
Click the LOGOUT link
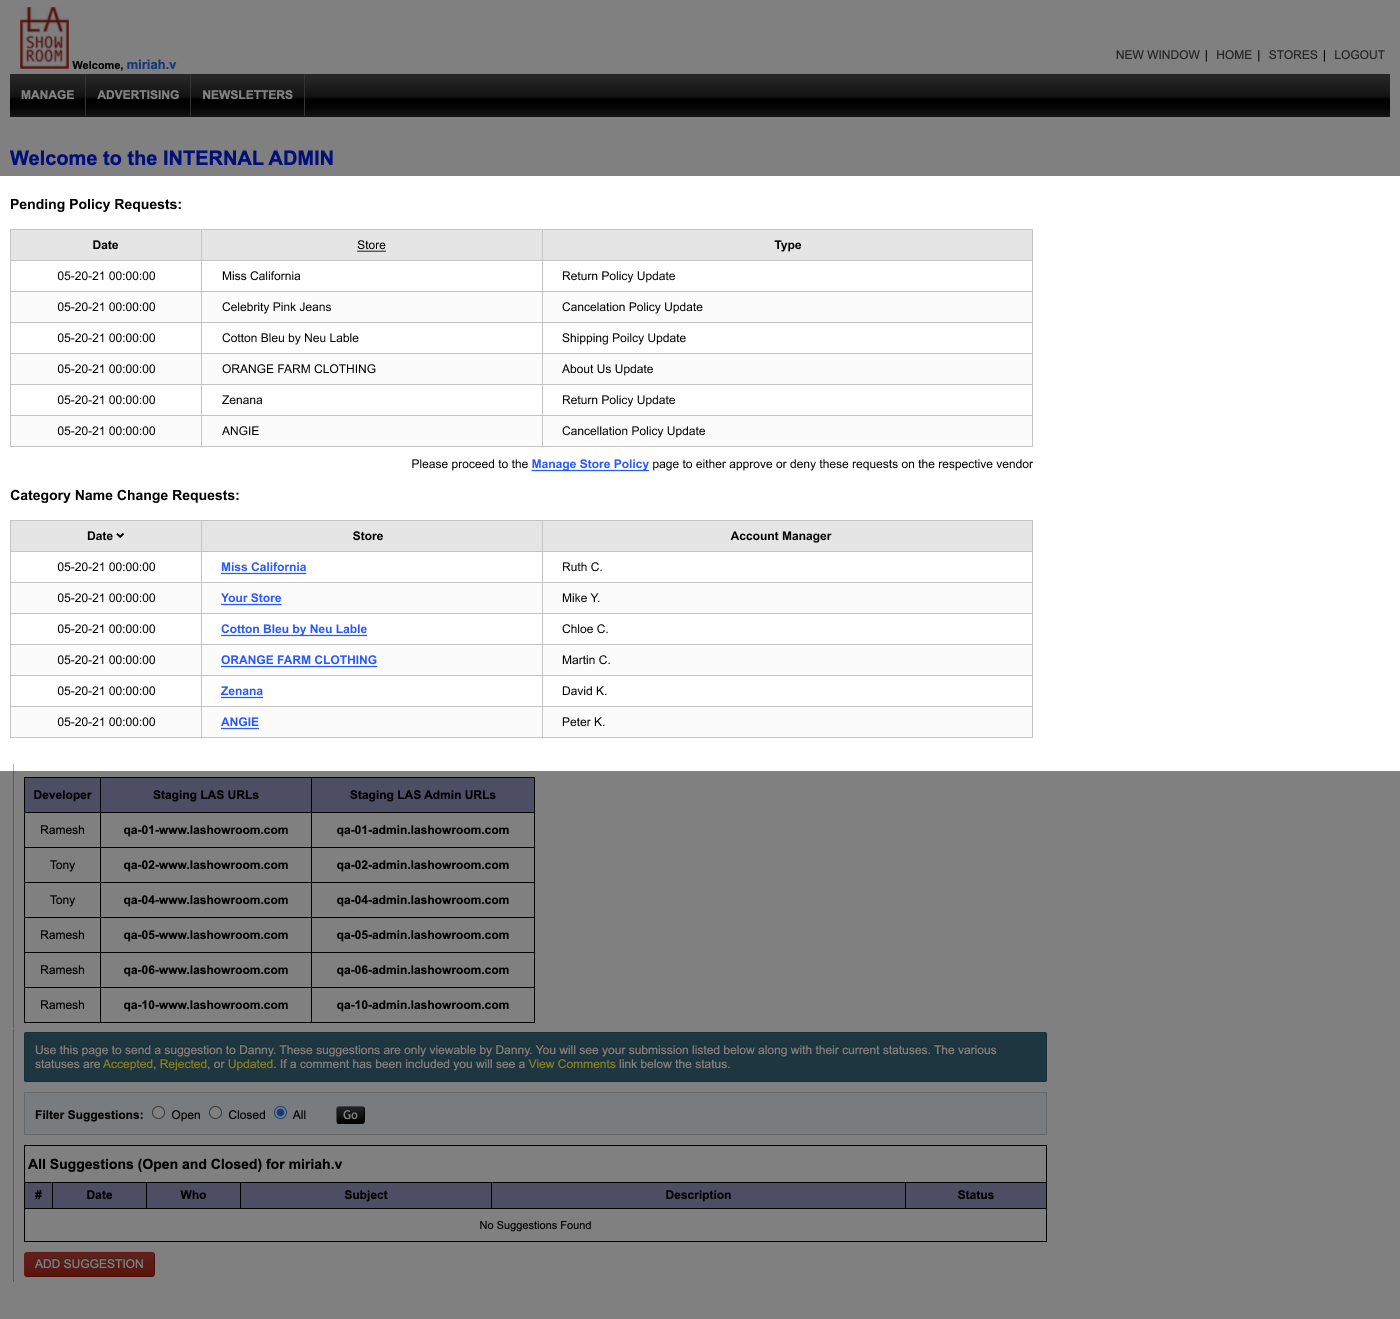[1359, 55]
